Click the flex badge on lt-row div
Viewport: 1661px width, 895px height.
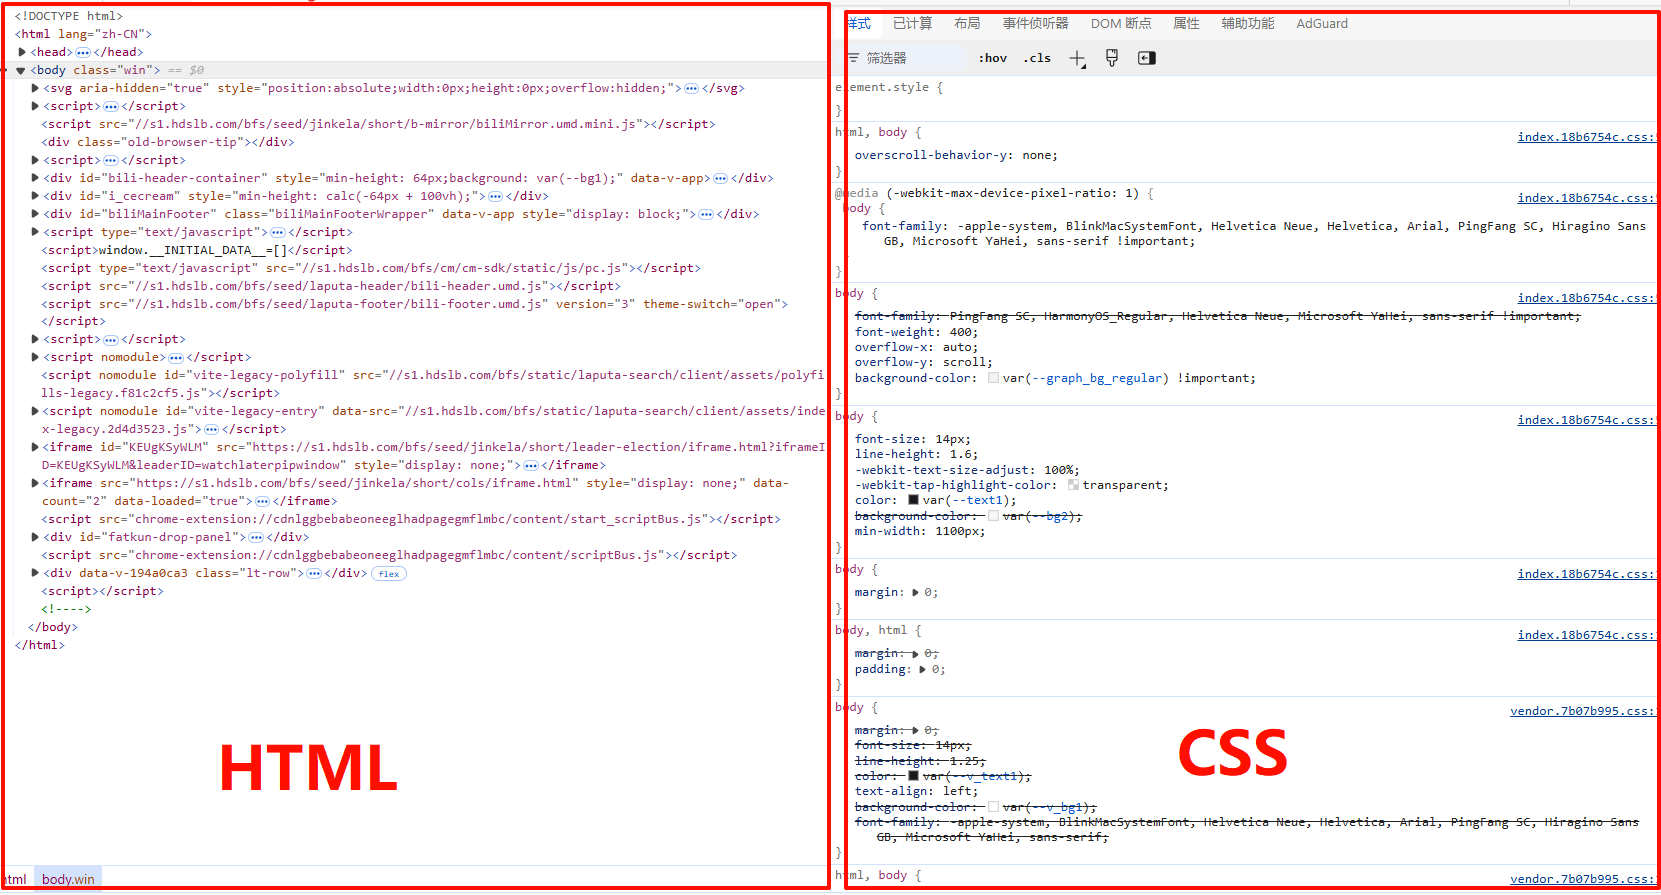pyautogui.click(x=389, y=574)
